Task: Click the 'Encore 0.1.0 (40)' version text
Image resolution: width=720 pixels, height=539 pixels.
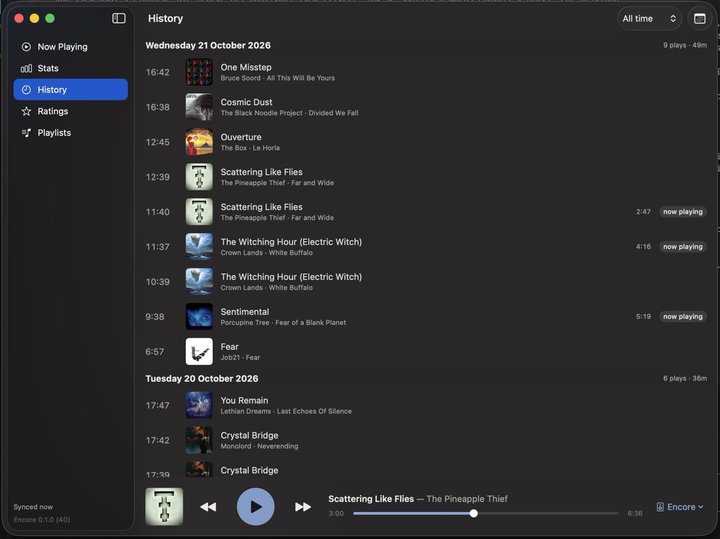Action: click(42, 520)
